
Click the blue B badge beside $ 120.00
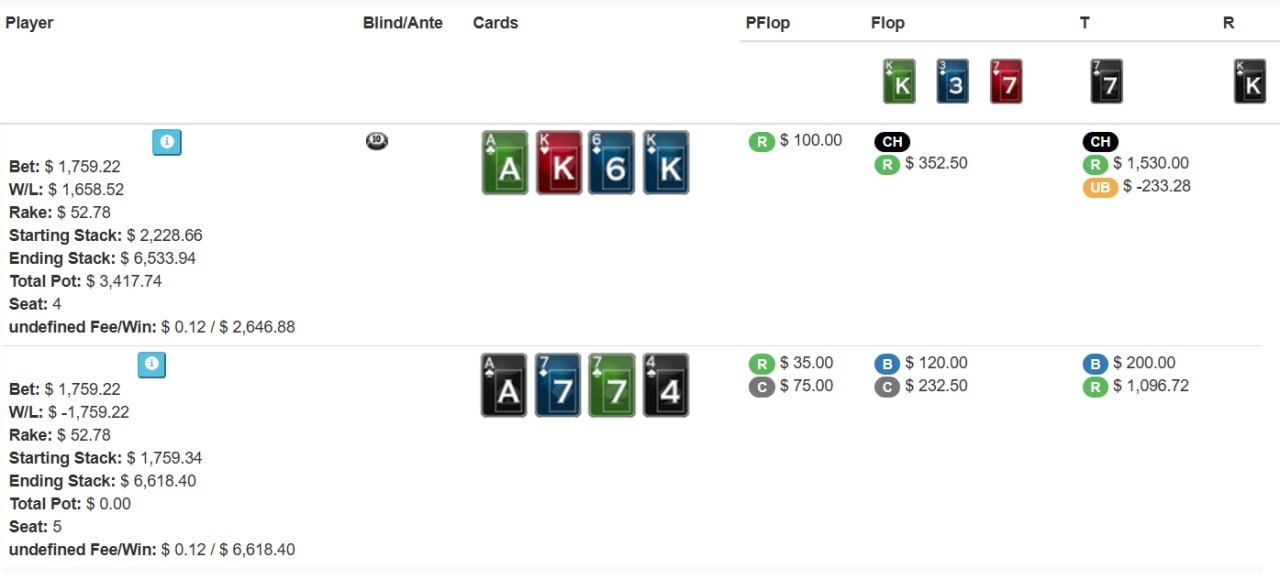point(887,364)
